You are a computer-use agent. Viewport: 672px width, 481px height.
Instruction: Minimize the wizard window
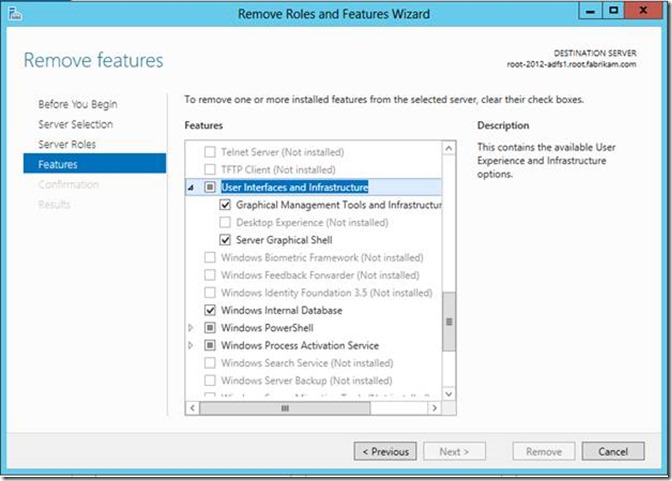click(590, 11)
